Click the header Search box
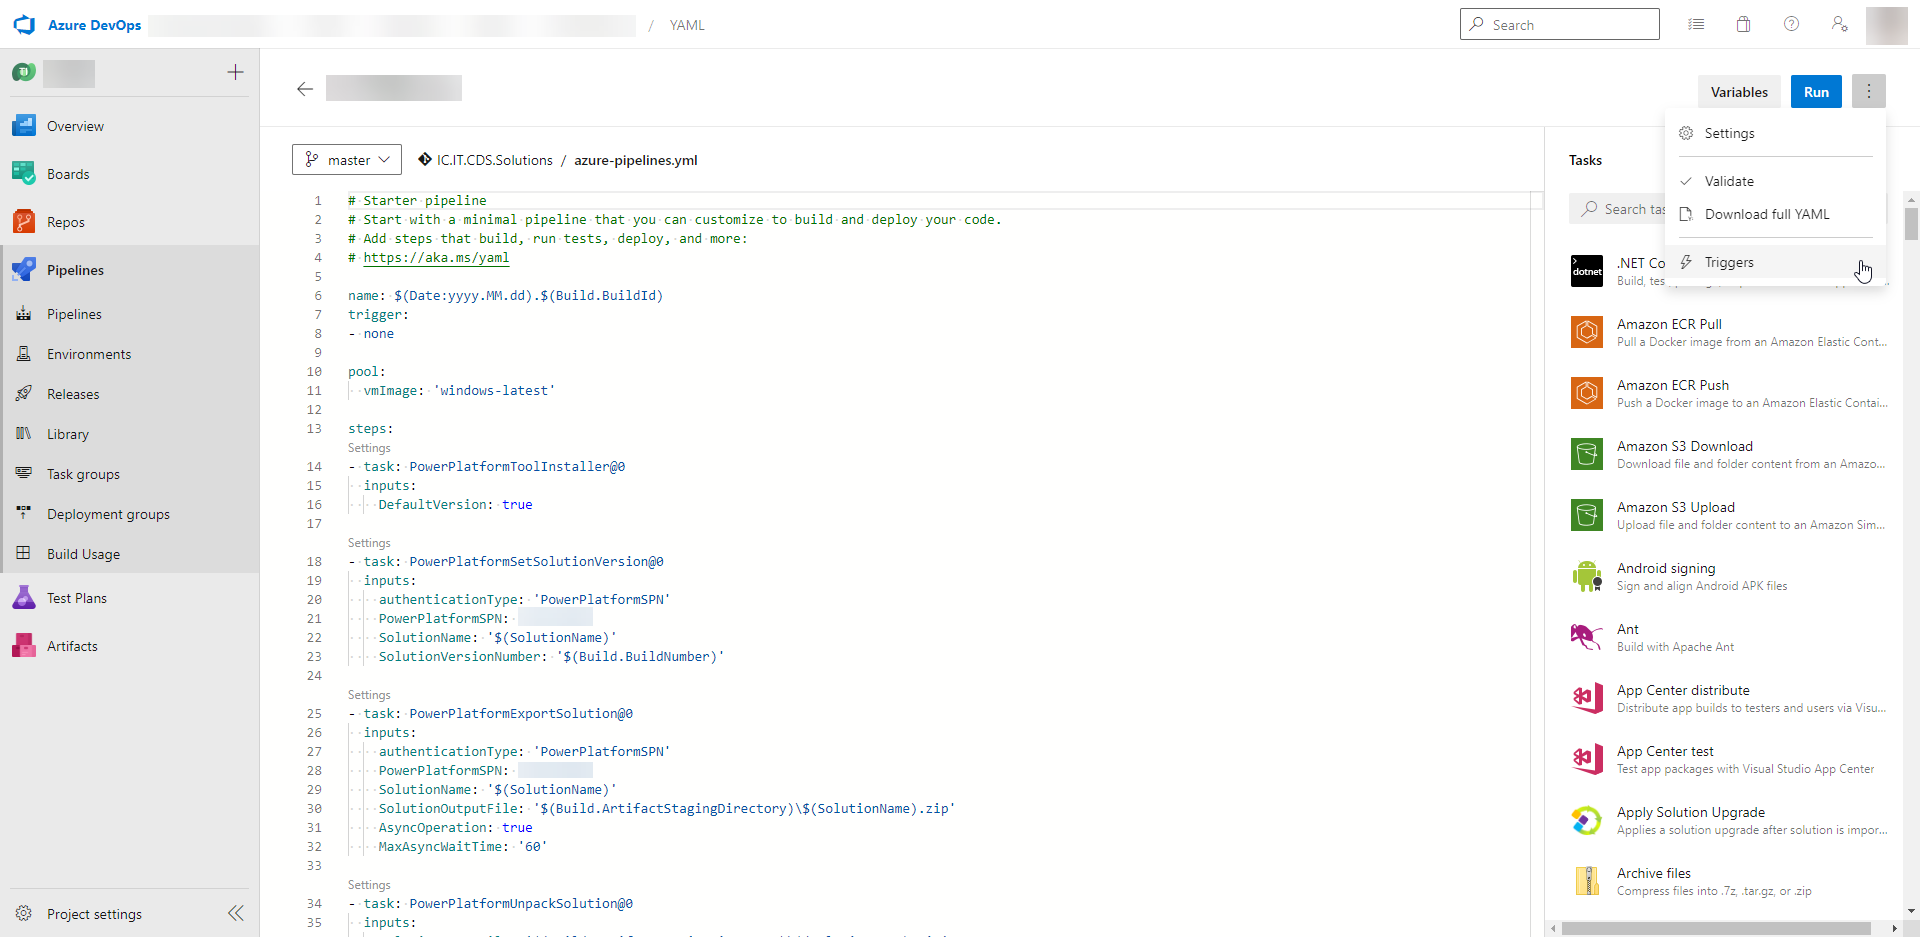The height and width of the screenshot is (937, 1920). click(x=1559, y=24)
